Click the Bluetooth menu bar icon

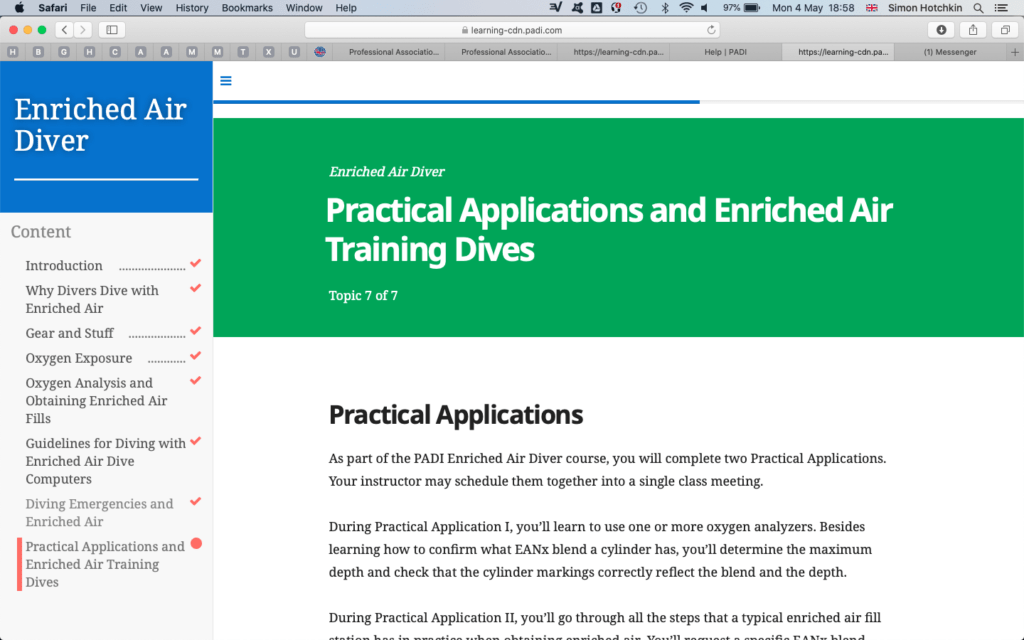pos(664,8)
